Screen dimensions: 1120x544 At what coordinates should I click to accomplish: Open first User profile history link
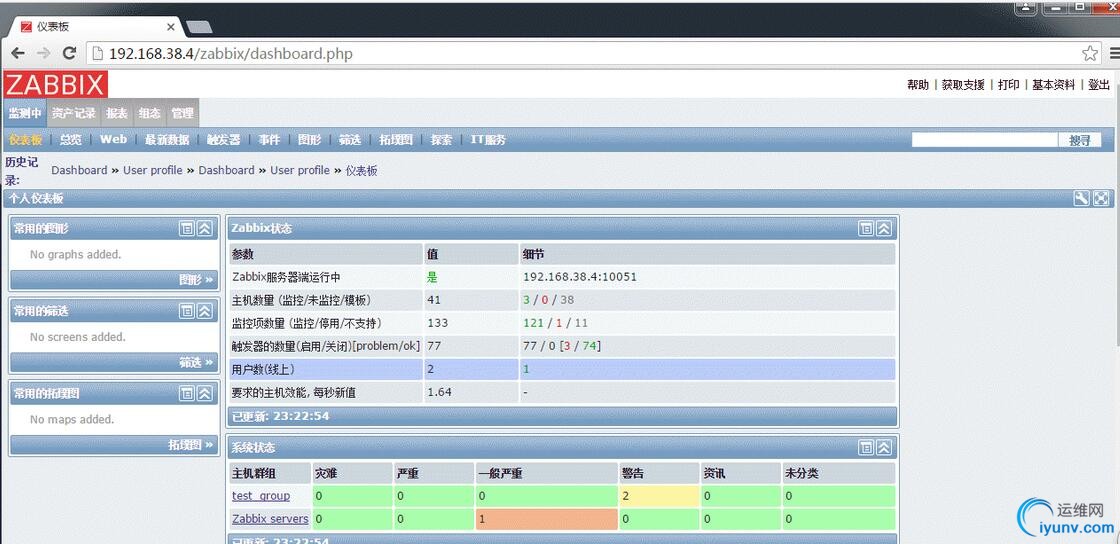(x=153, y=170)
